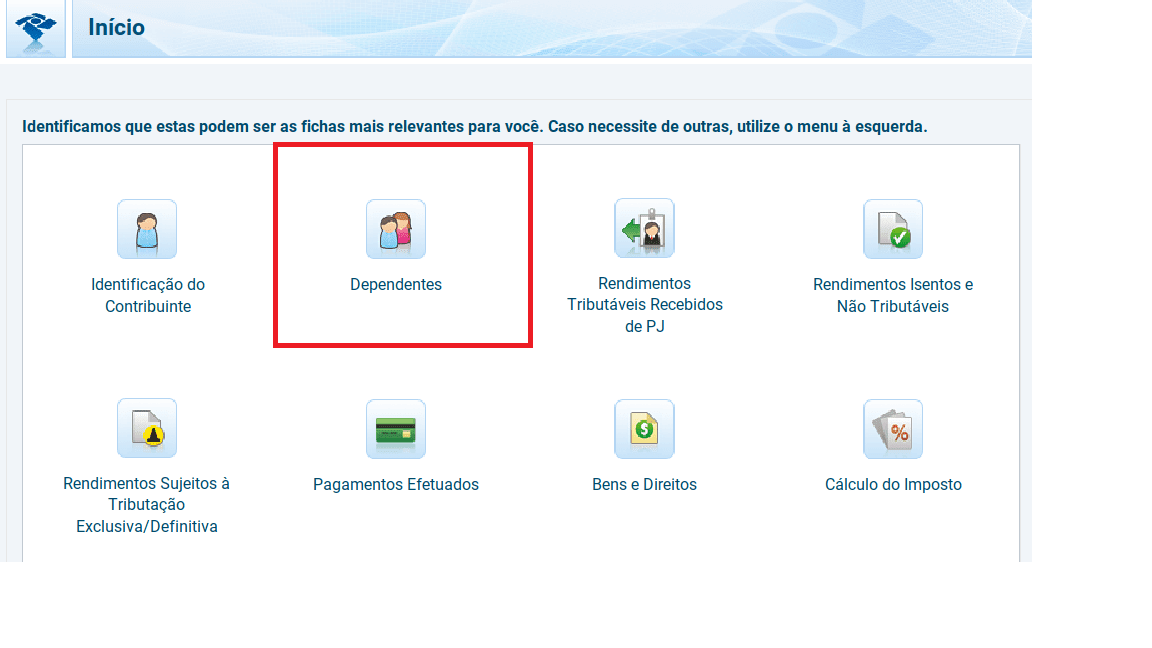
Task: Click the Dependentes two-people icon
Action: [396, 229]
